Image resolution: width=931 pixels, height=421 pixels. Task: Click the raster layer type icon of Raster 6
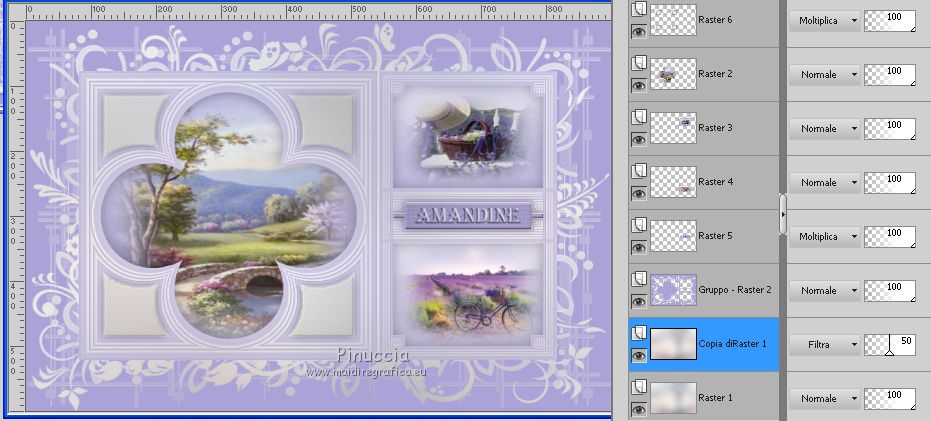pos(639,9)
